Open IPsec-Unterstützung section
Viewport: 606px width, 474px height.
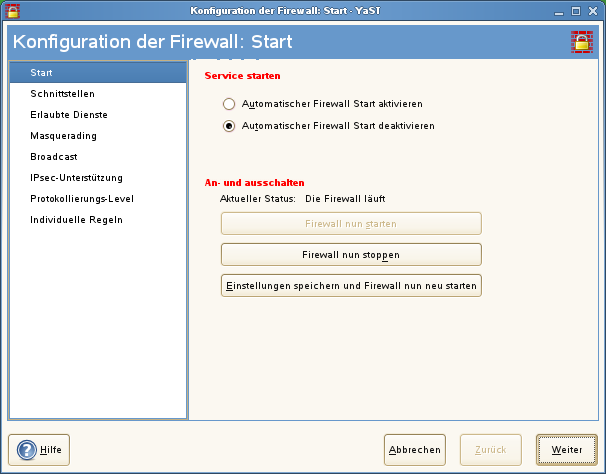click(76, 178)
